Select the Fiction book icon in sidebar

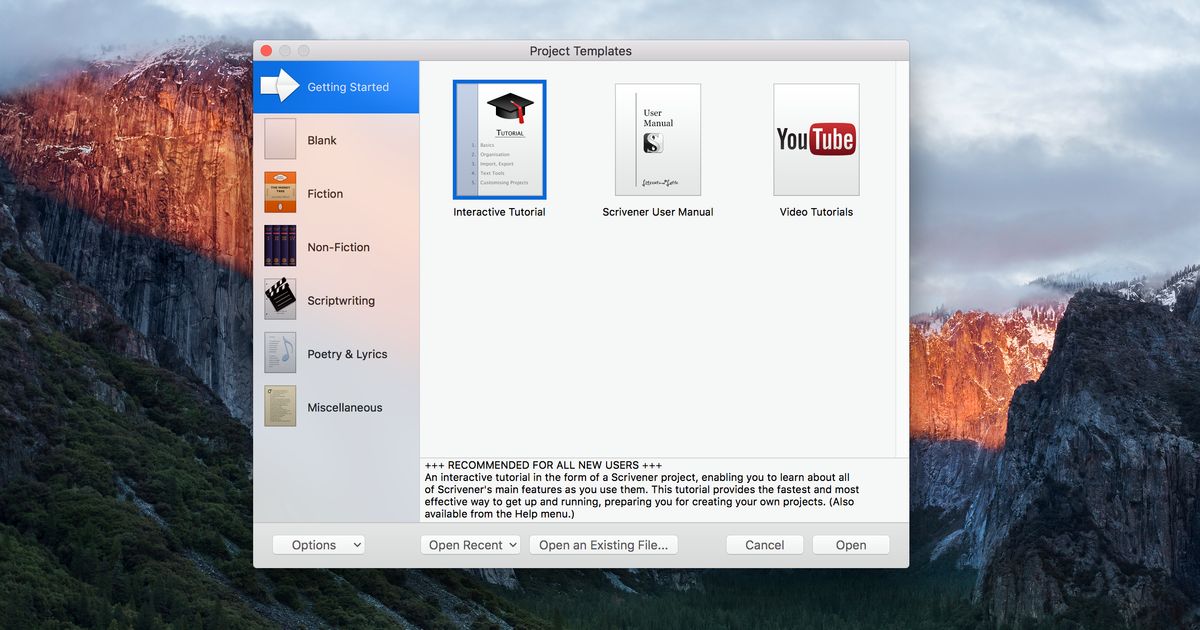tap(280, 193)
